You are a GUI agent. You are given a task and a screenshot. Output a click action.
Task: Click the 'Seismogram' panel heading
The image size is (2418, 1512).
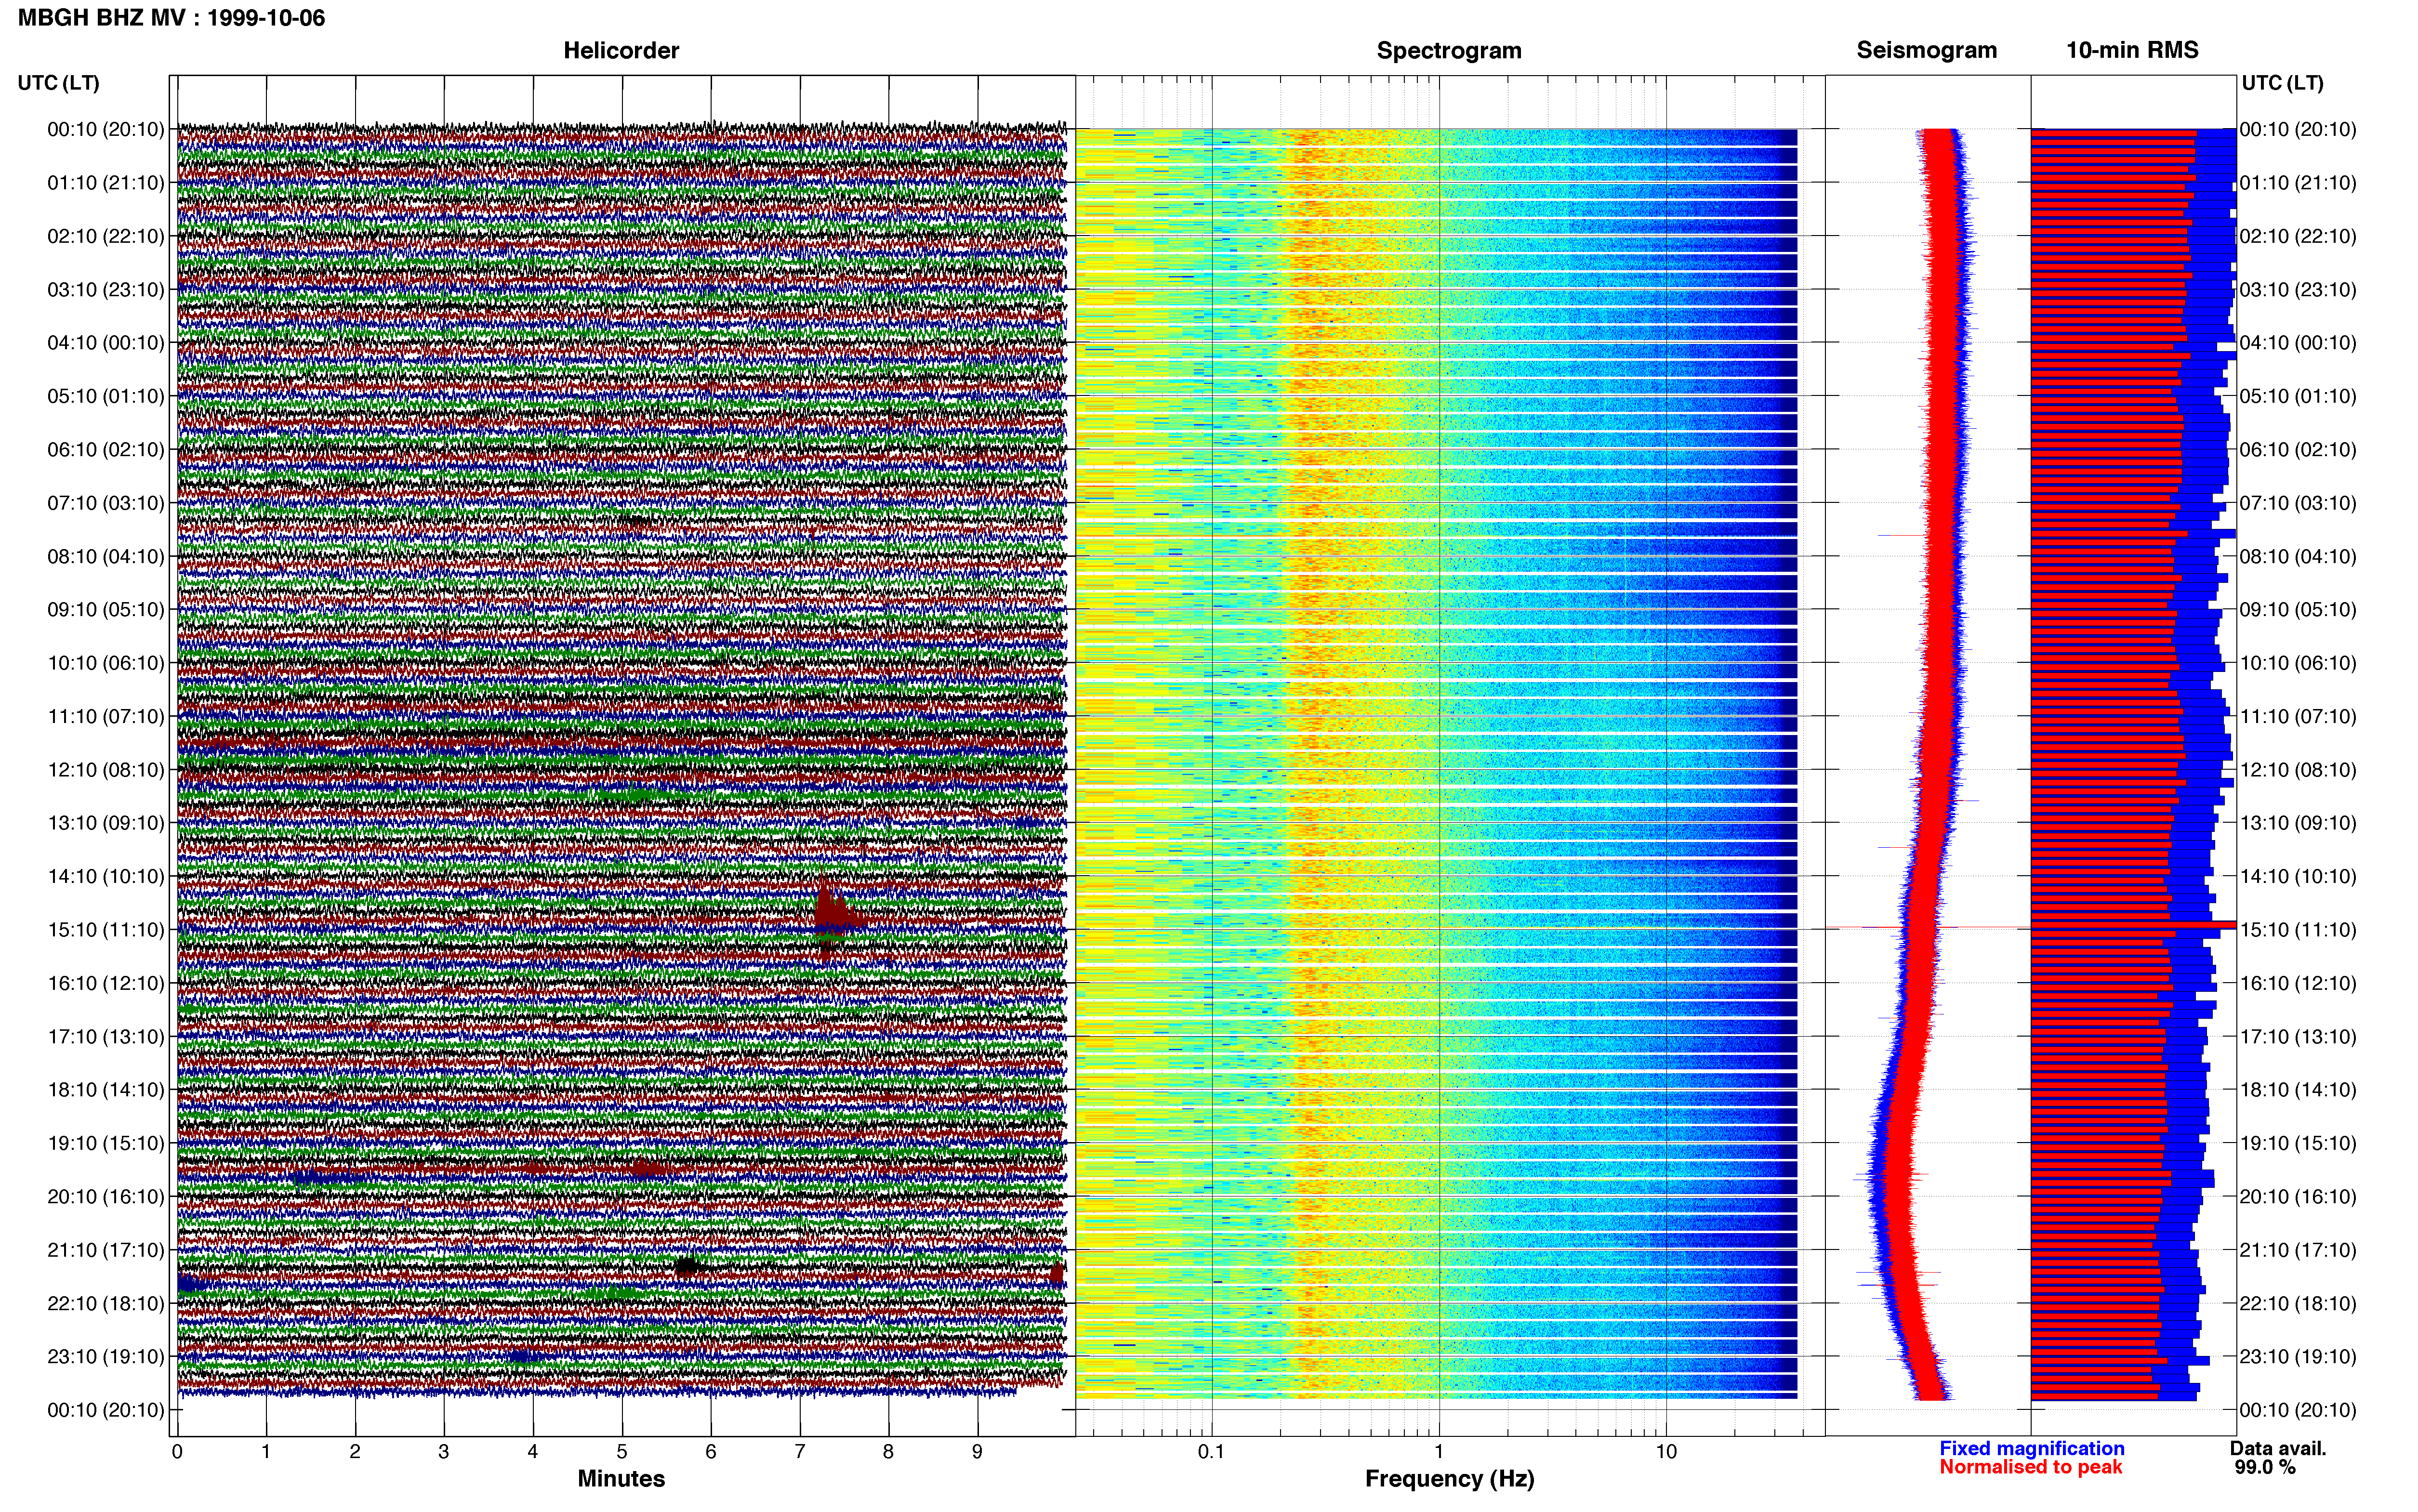(1926, 50)
